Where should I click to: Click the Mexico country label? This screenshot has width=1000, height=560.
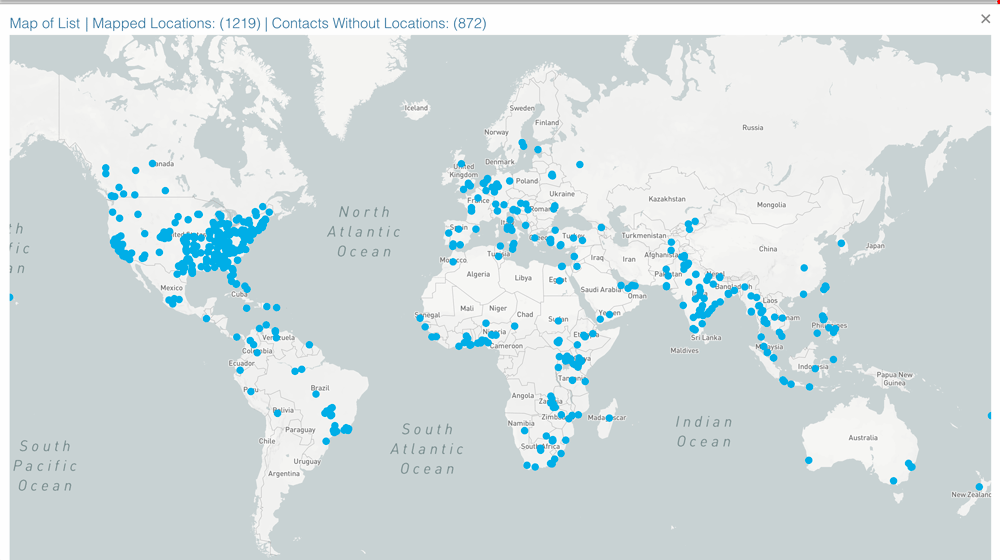click(171, 288)
